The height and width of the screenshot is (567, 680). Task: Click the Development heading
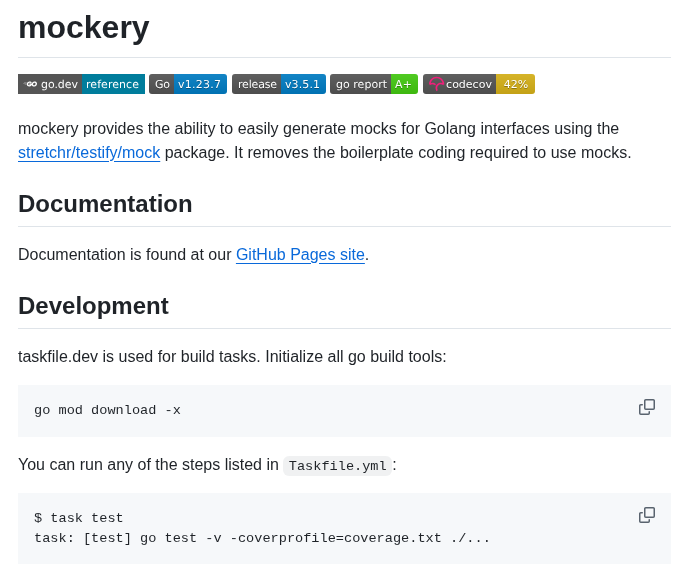click(93, 306)
